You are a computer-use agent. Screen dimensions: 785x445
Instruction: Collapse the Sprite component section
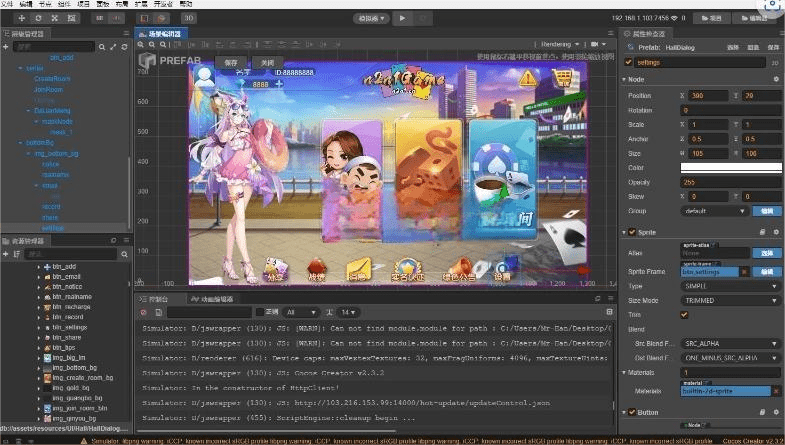pos(624,232)
